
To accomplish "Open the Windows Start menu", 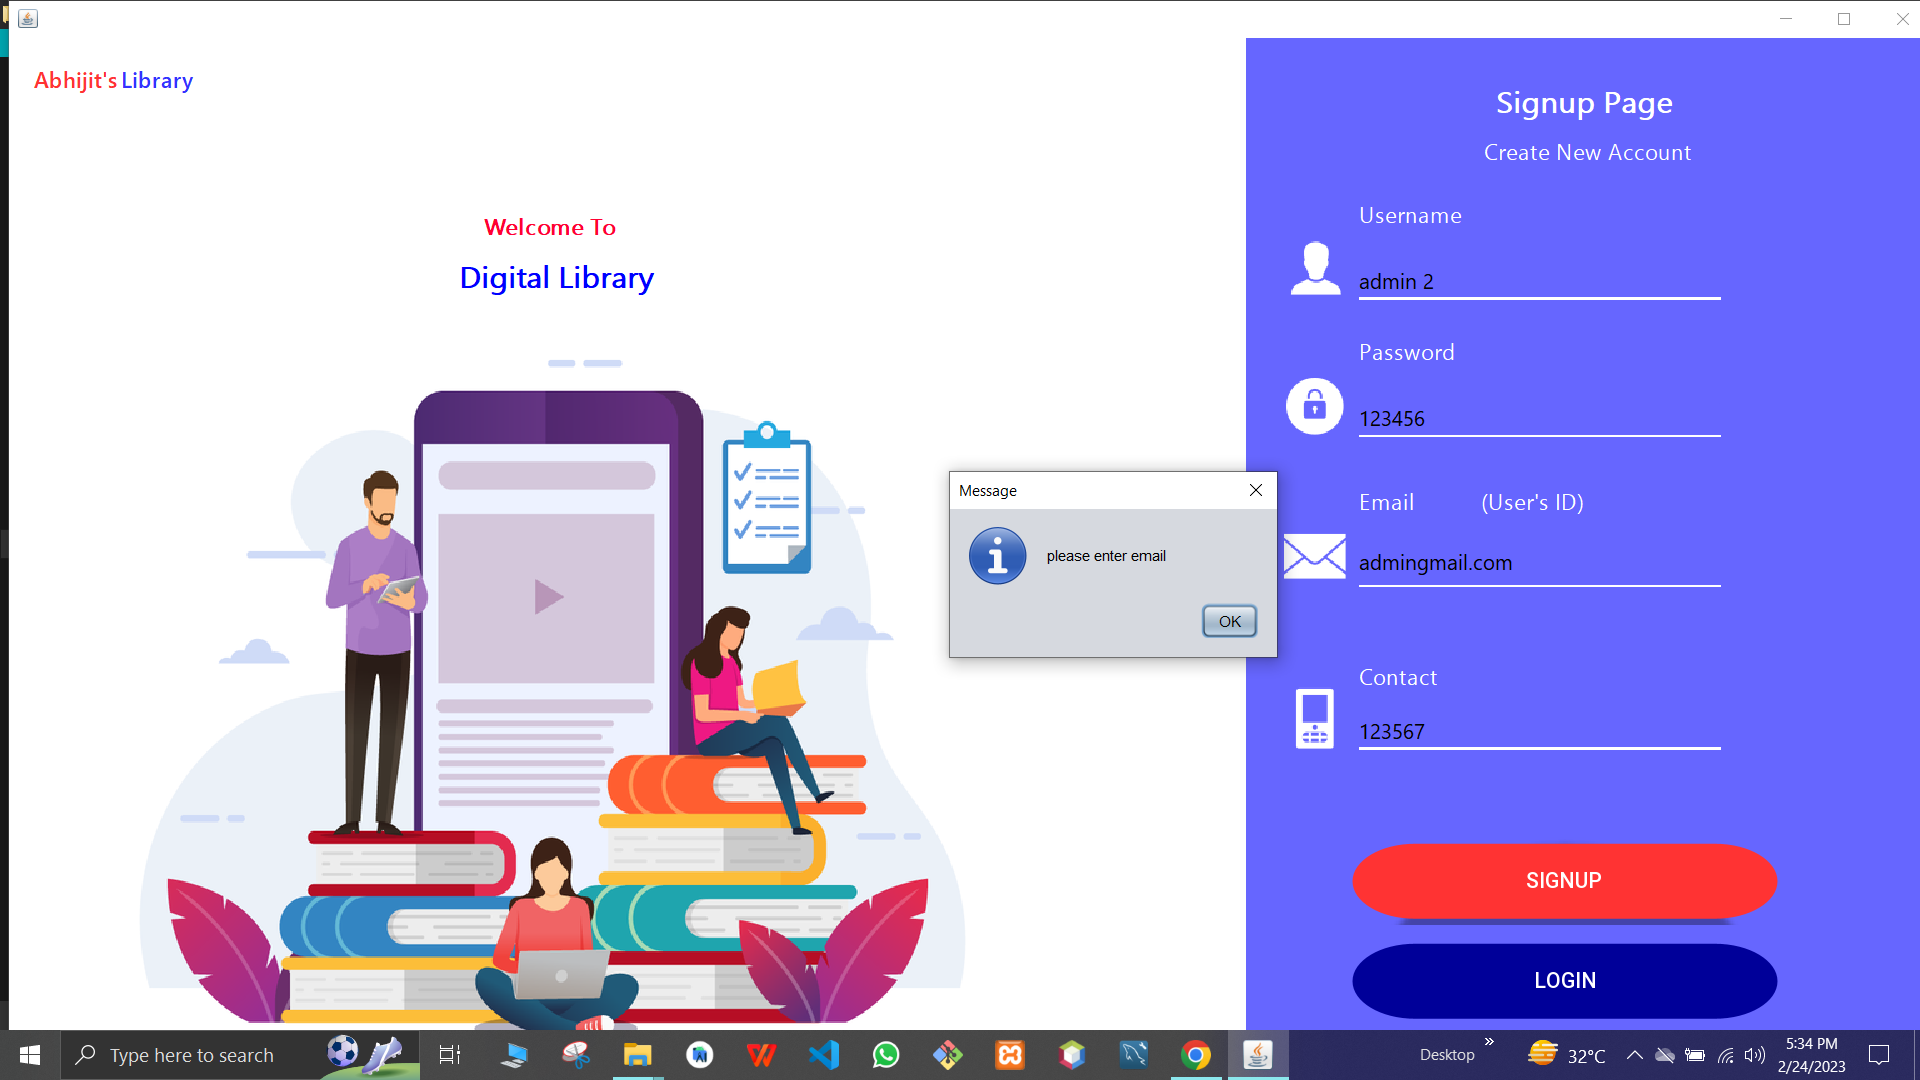I will pos(30,1055).
